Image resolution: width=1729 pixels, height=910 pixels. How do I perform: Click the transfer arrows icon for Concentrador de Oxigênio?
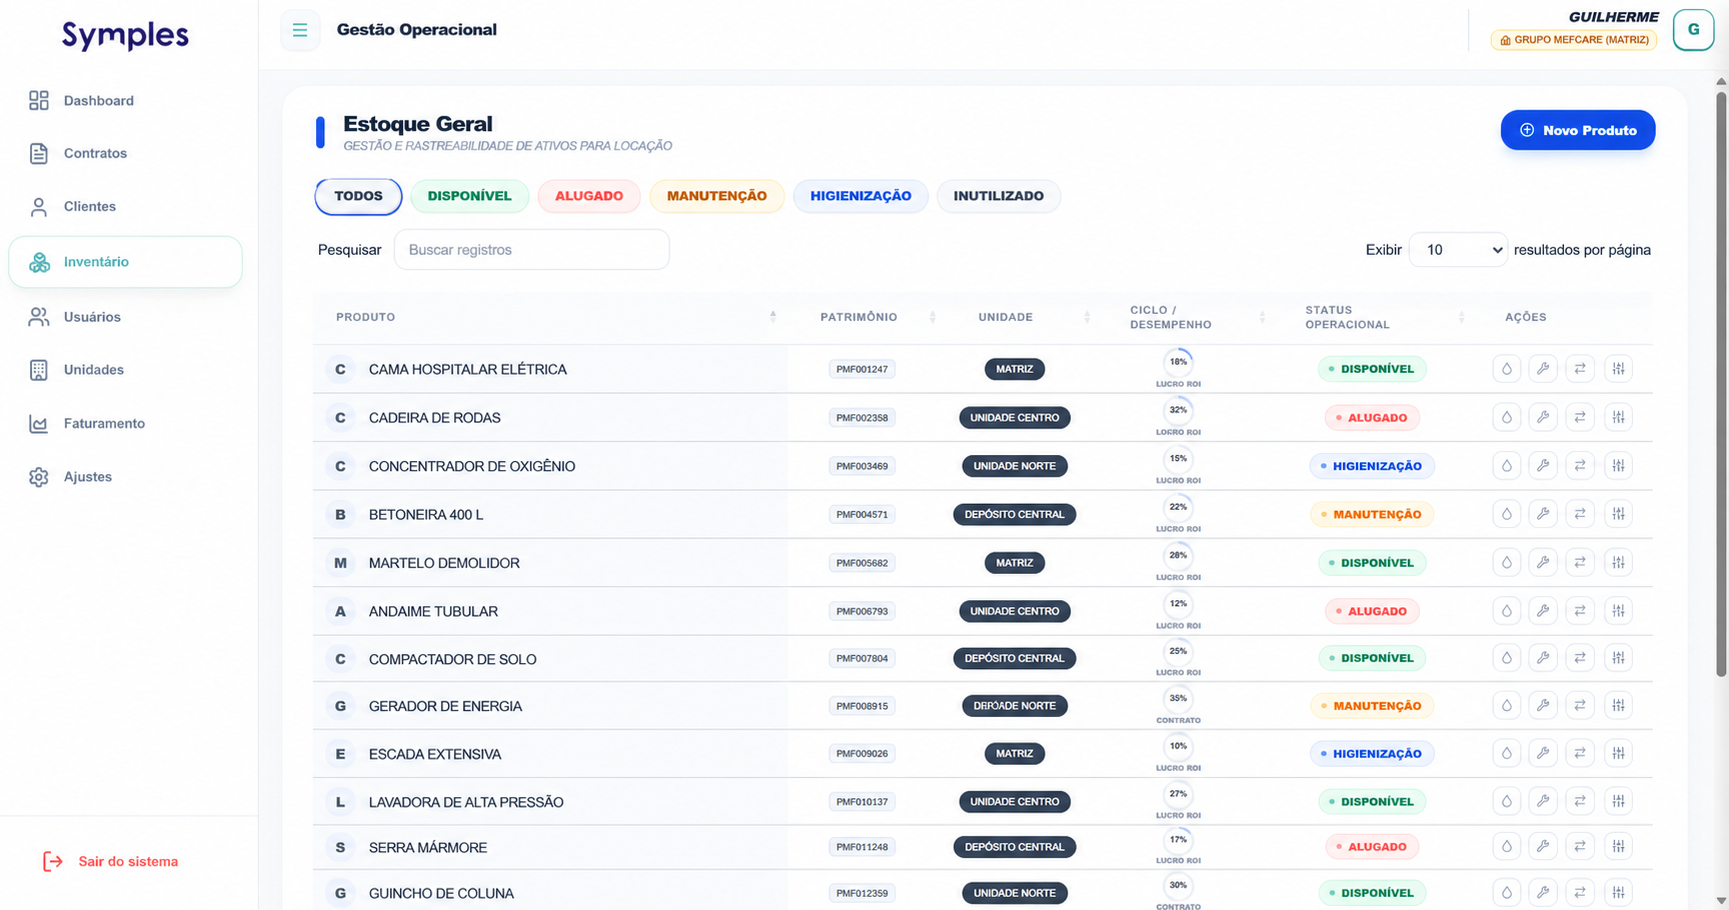tap(1580, 466)
